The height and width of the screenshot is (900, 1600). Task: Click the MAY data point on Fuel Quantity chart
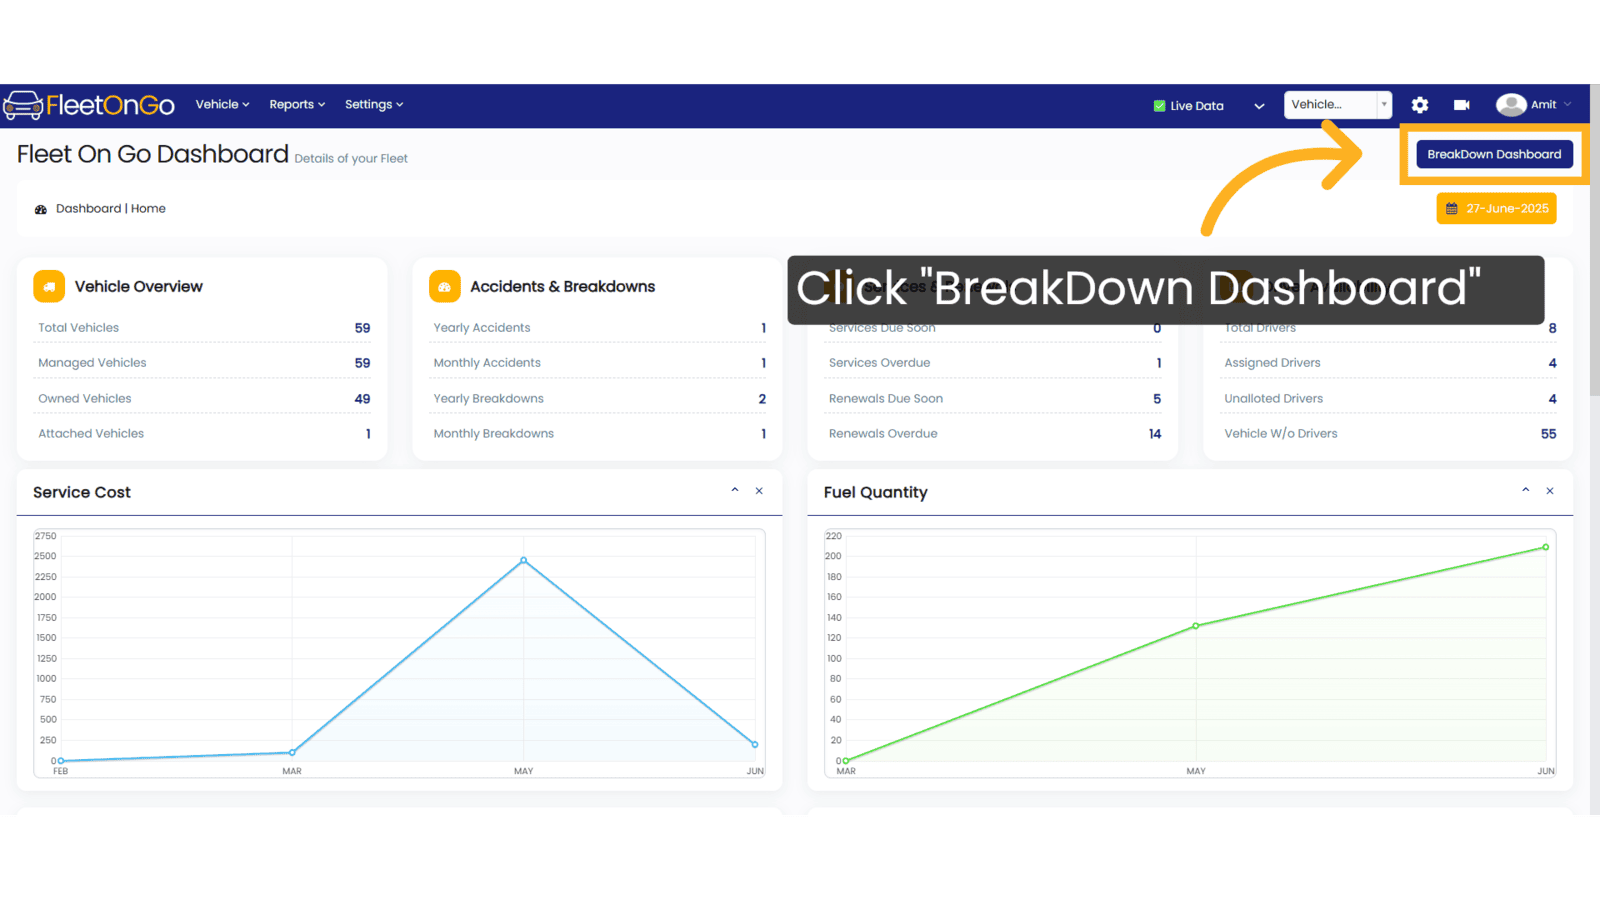tap(1196, 626)
